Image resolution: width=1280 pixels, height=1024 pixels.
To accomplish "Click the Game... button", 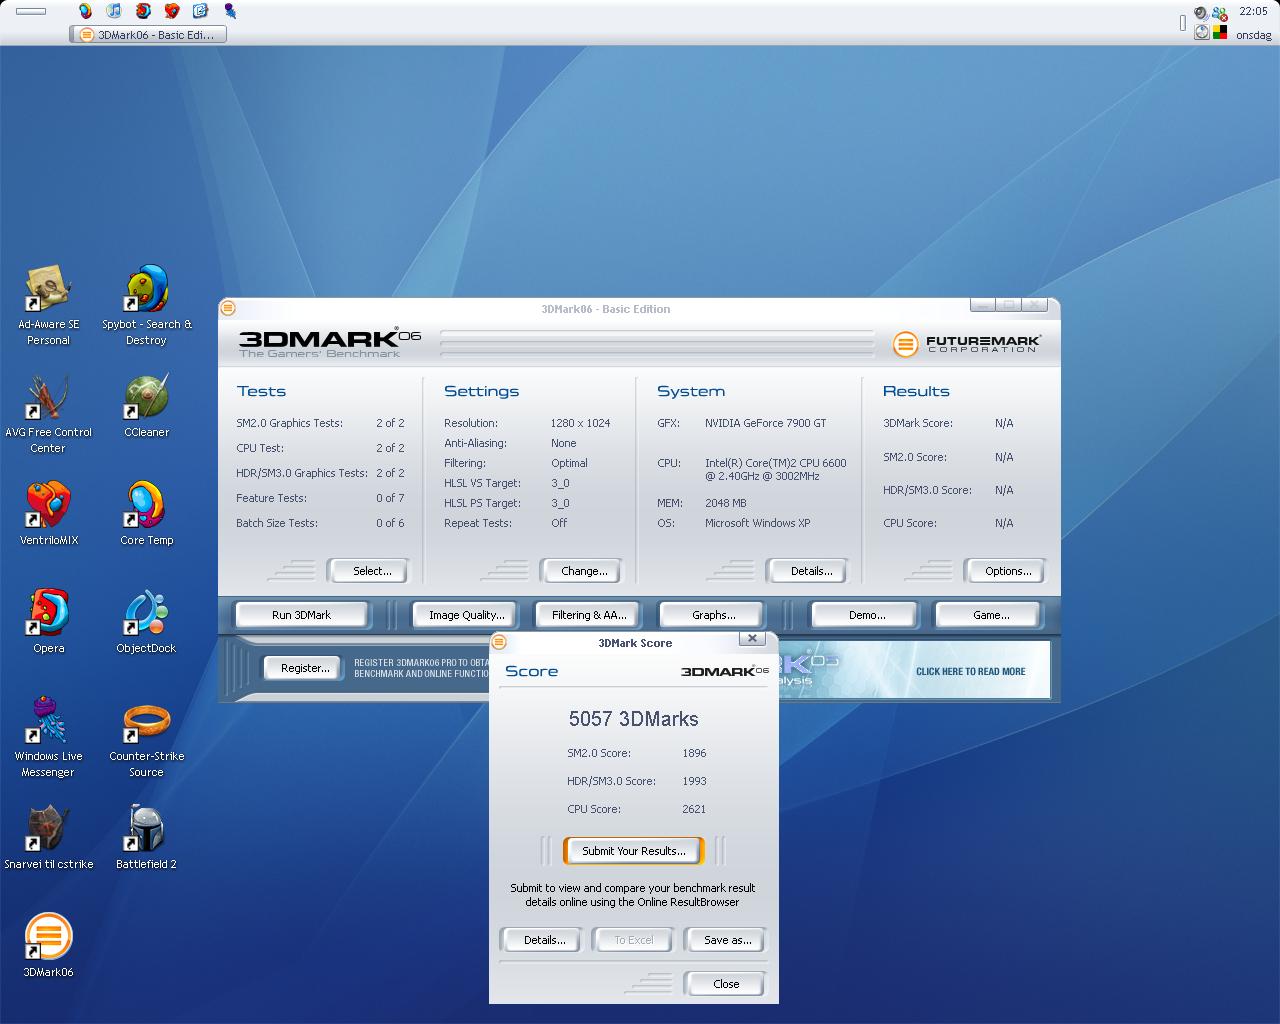I will [990, 615].
